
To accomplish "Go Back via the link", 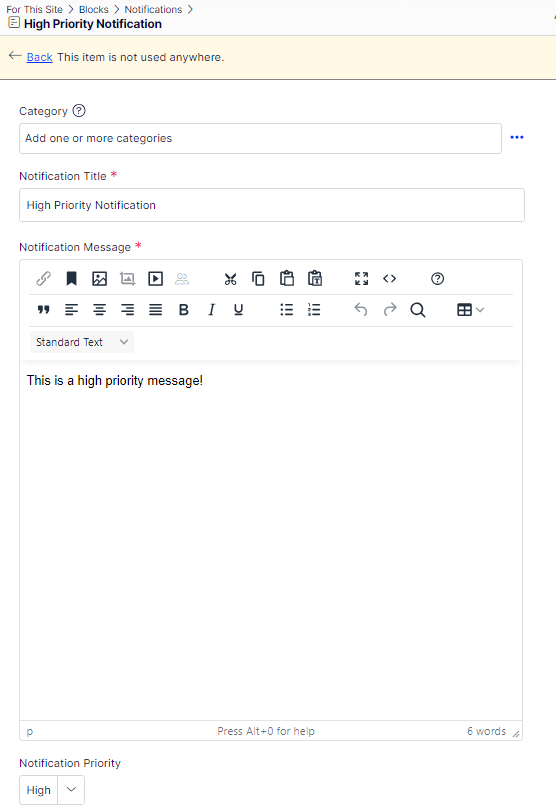I will click(40, 57).
